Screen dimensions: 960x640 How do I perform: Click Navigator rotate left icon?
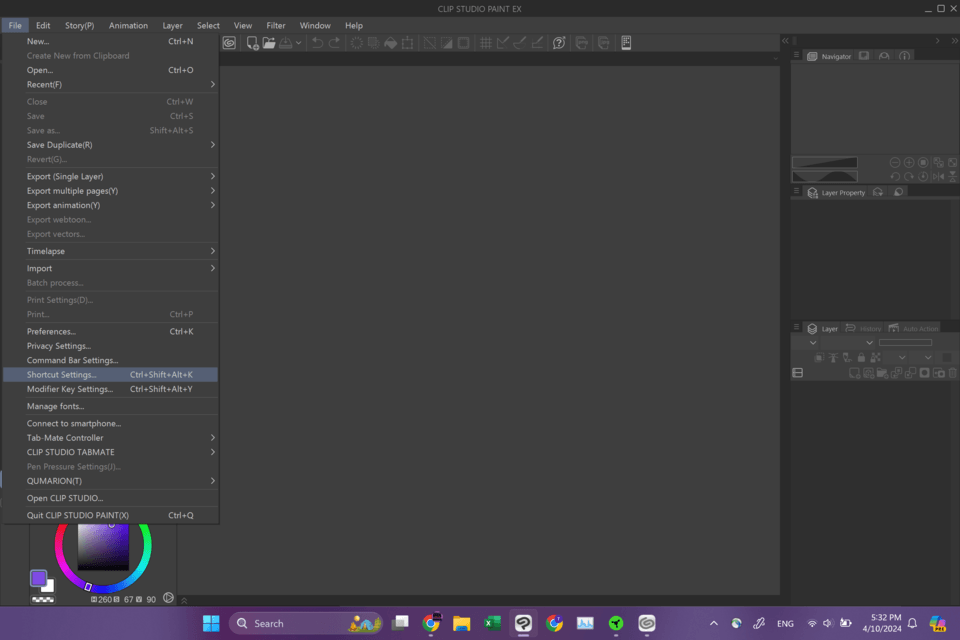click(x=894, y=176)
